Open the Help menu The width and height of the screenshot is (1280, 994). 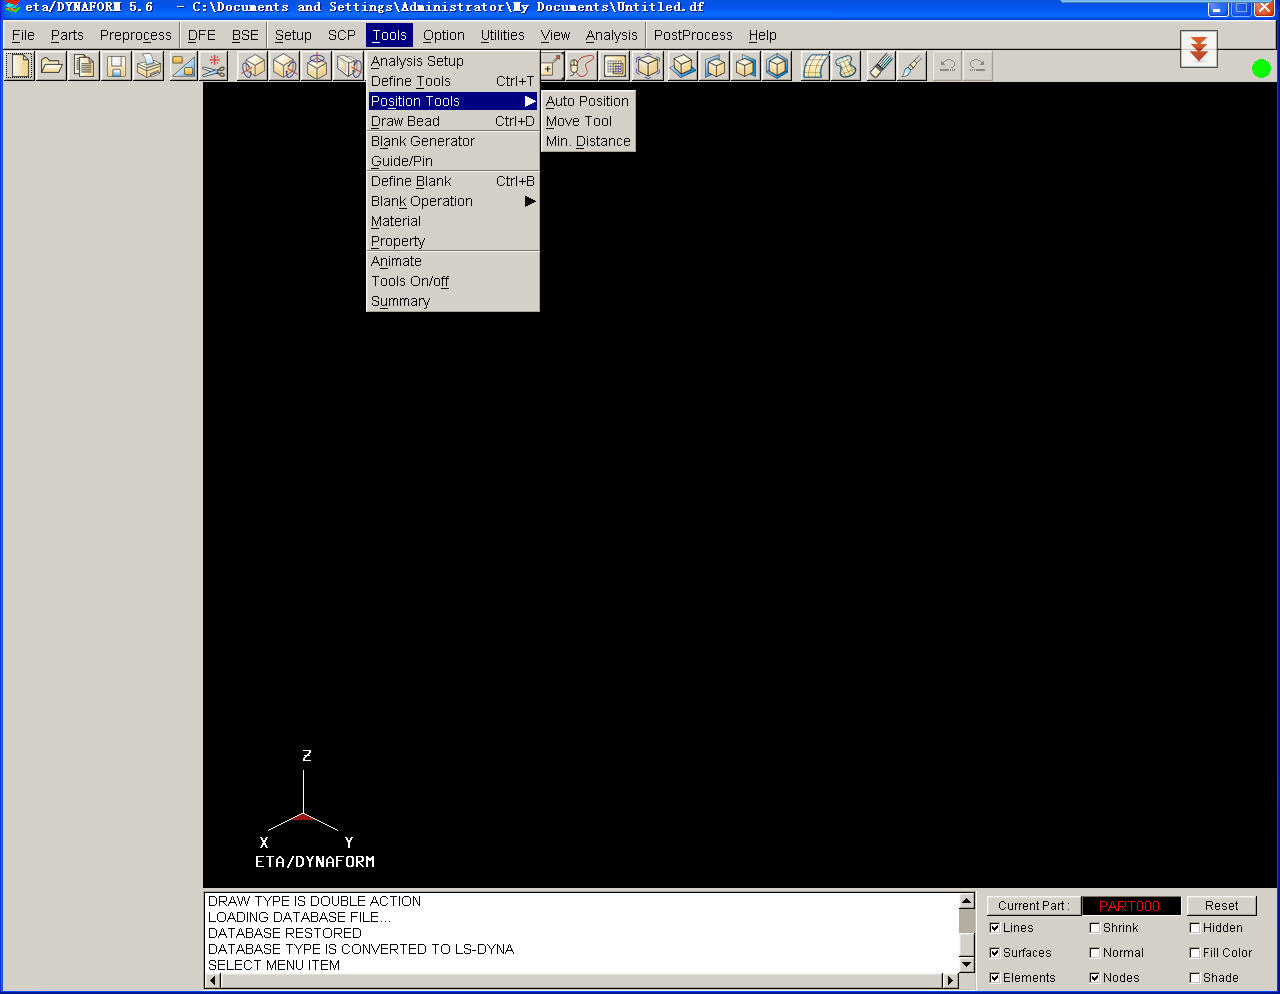762,35
